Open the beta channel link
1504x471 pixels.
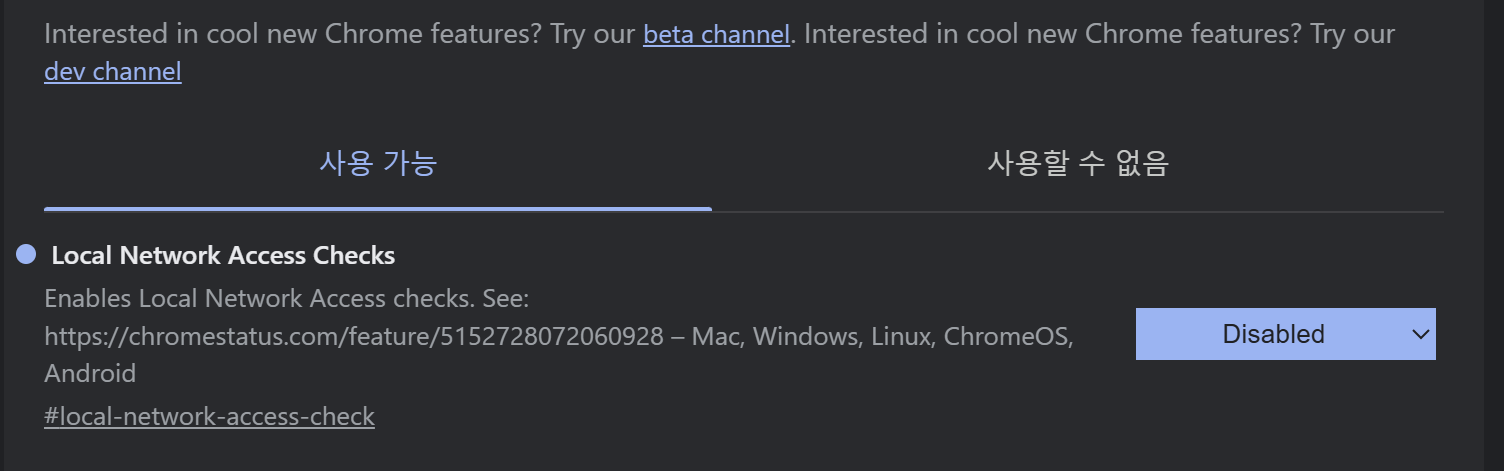[x=716, y=34]
